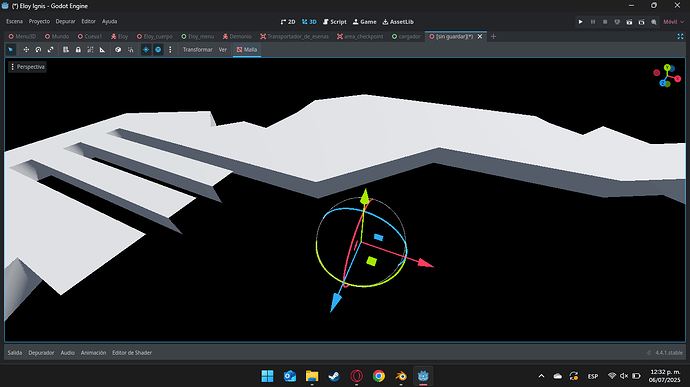Open the Proyecto menu
The image size is (690, 387).
(39, 21)
